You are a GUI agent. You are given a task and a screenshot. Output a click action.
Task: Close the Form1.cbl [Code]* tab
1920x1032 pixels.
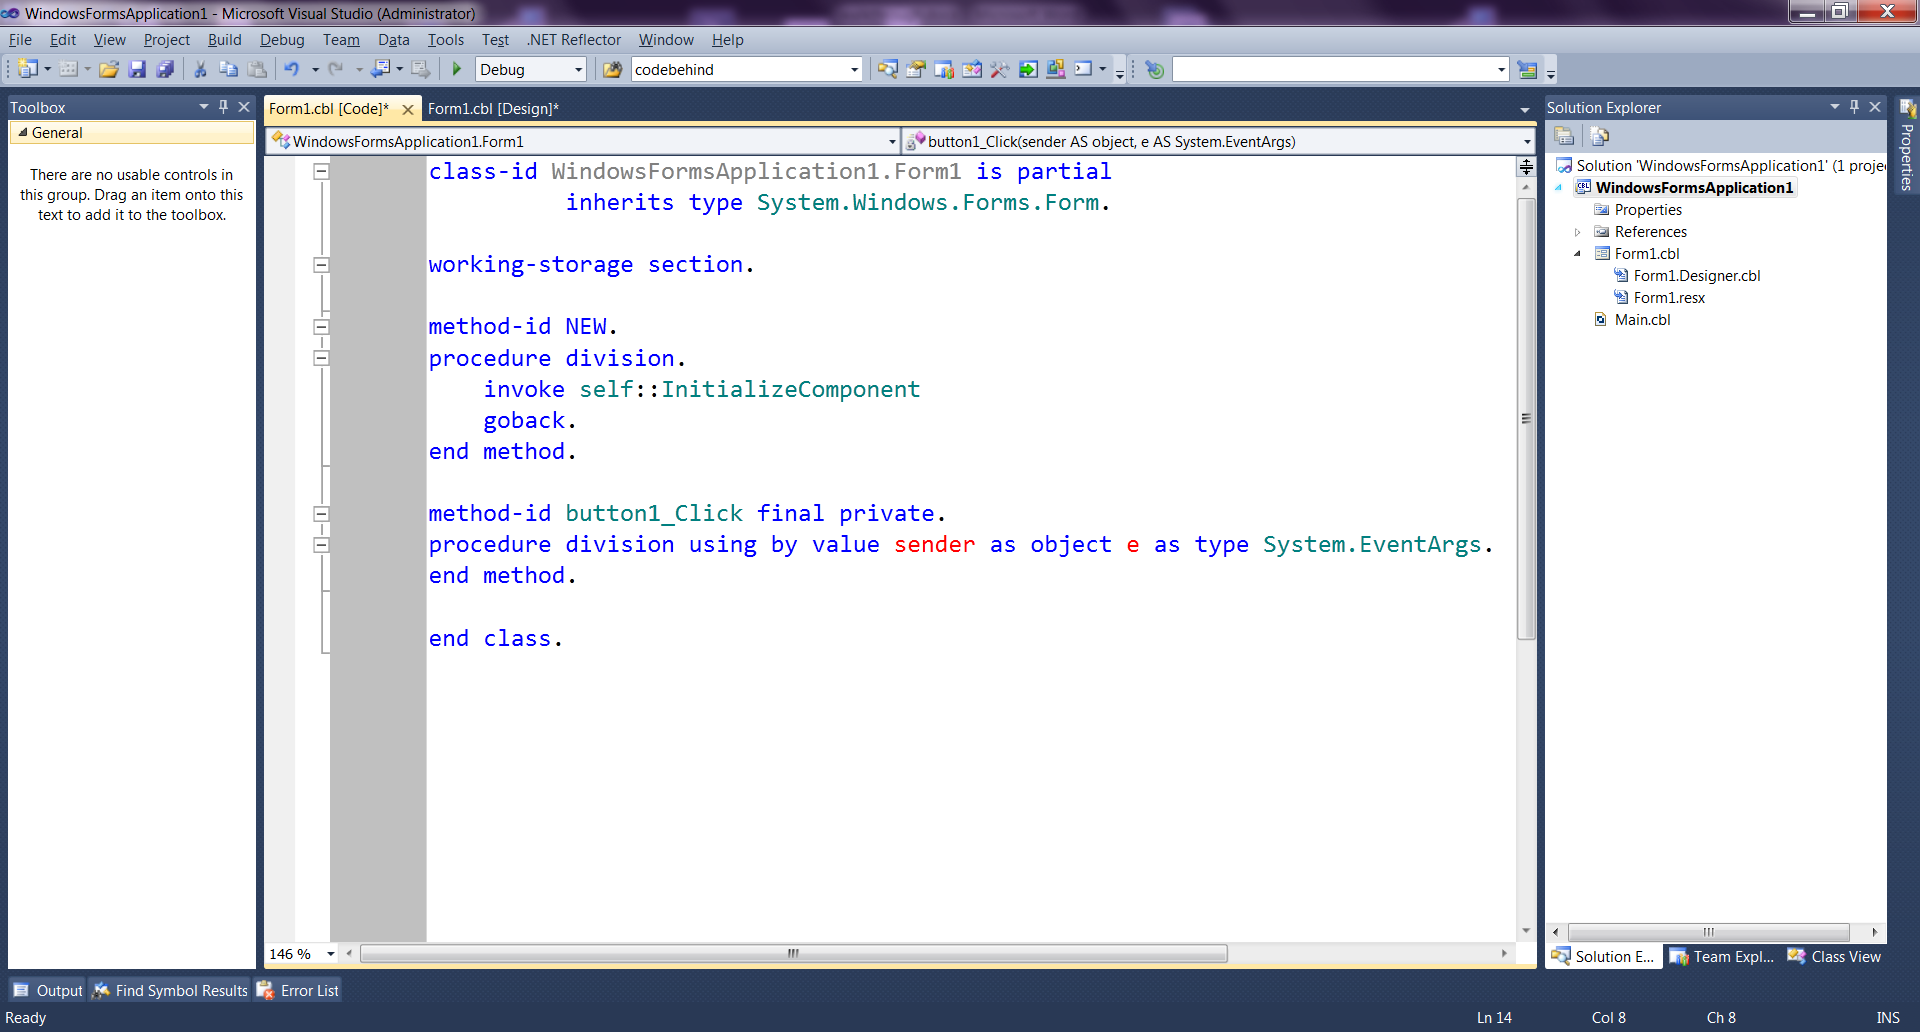coord(407,109)
